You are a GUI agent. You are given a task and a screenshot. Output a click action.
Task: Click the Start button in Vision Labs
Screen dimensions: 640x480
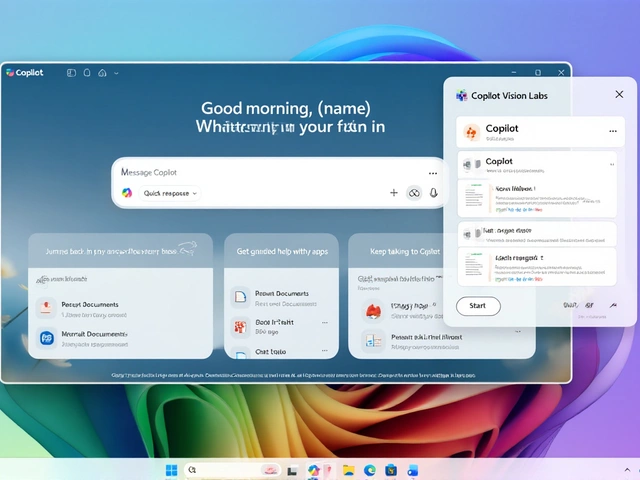tap(478, 306)
